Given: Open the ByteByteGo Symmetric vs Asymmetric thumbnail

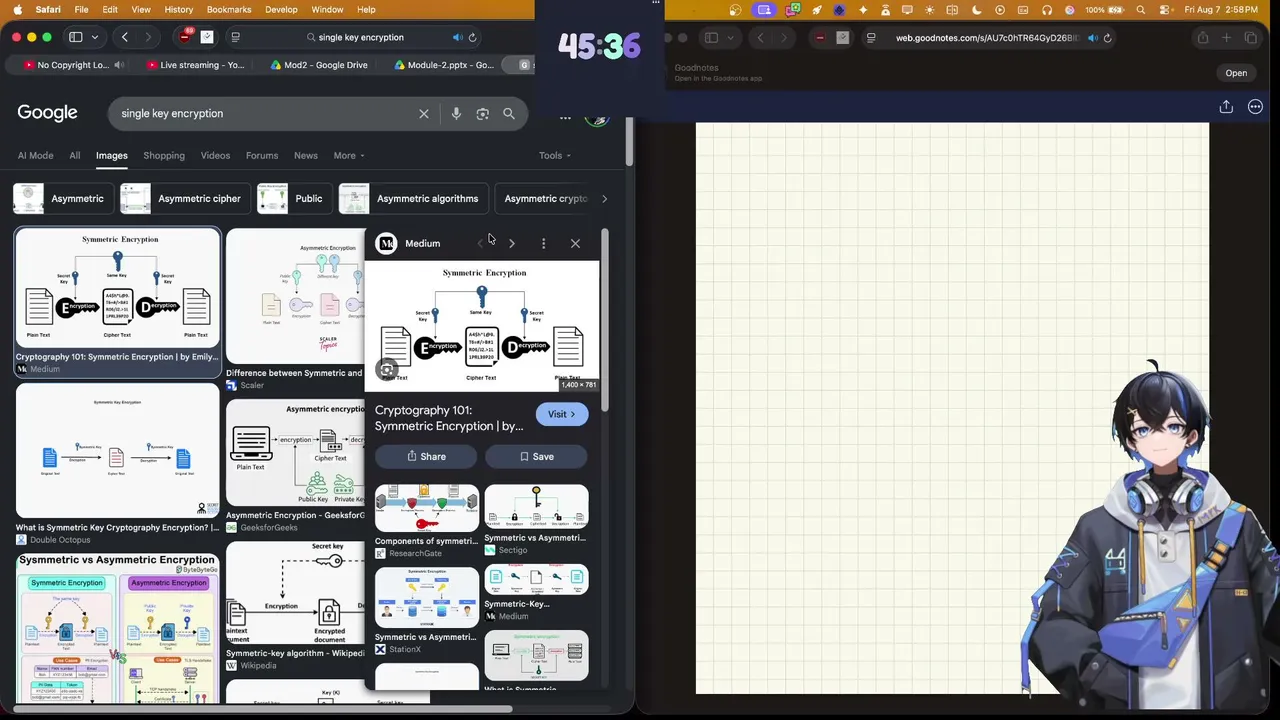Looking at the screenshot, I should click(117, 628).
